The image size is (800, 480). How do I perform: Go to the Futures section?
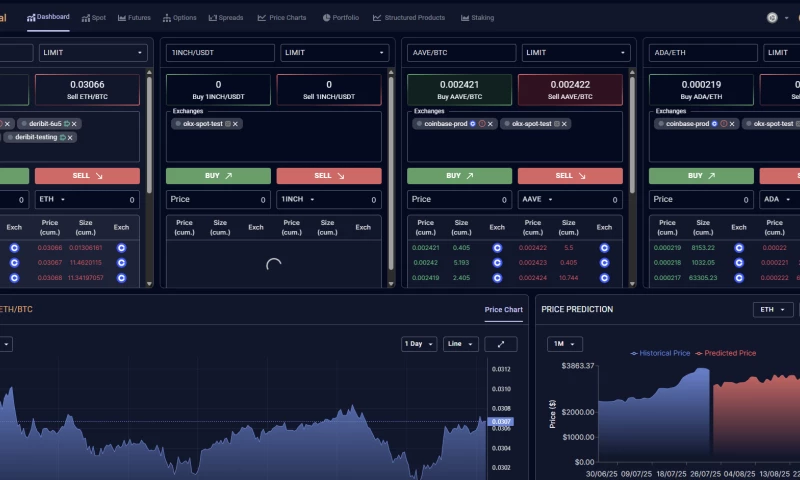click(134, 18)
